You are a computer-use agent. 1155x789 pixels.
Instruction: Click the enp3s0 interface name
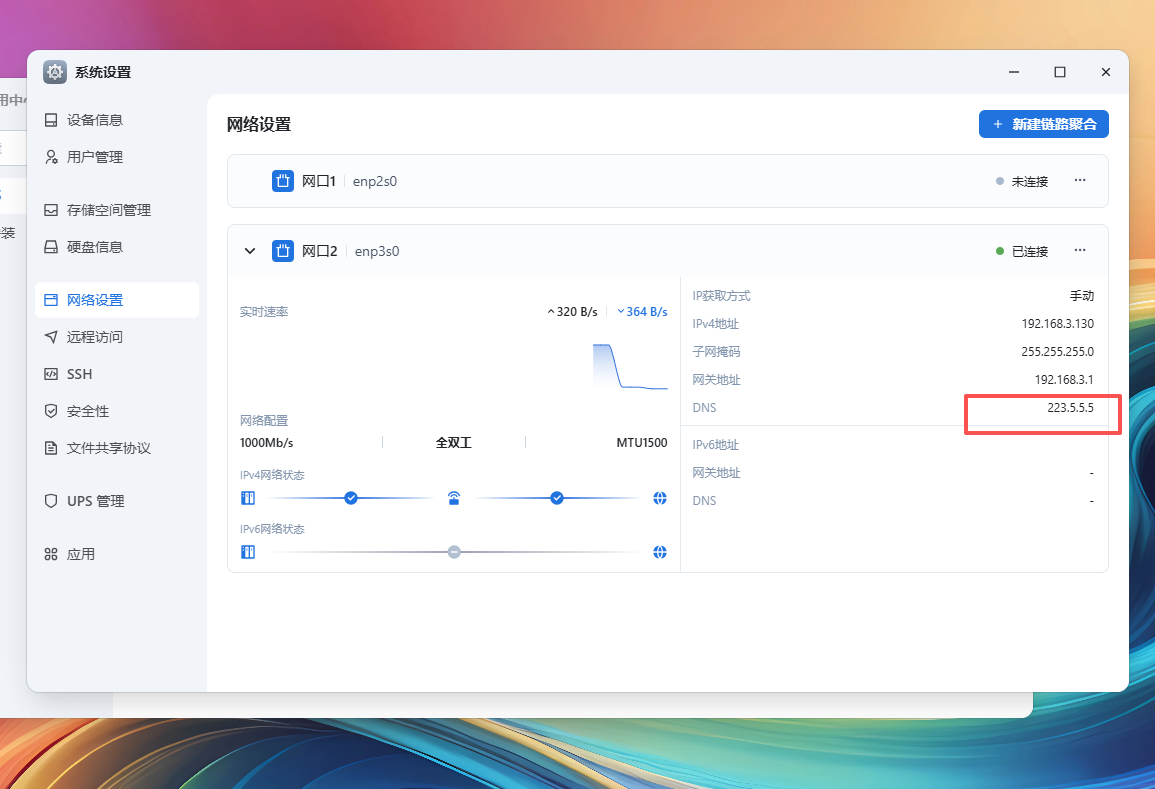377,251
